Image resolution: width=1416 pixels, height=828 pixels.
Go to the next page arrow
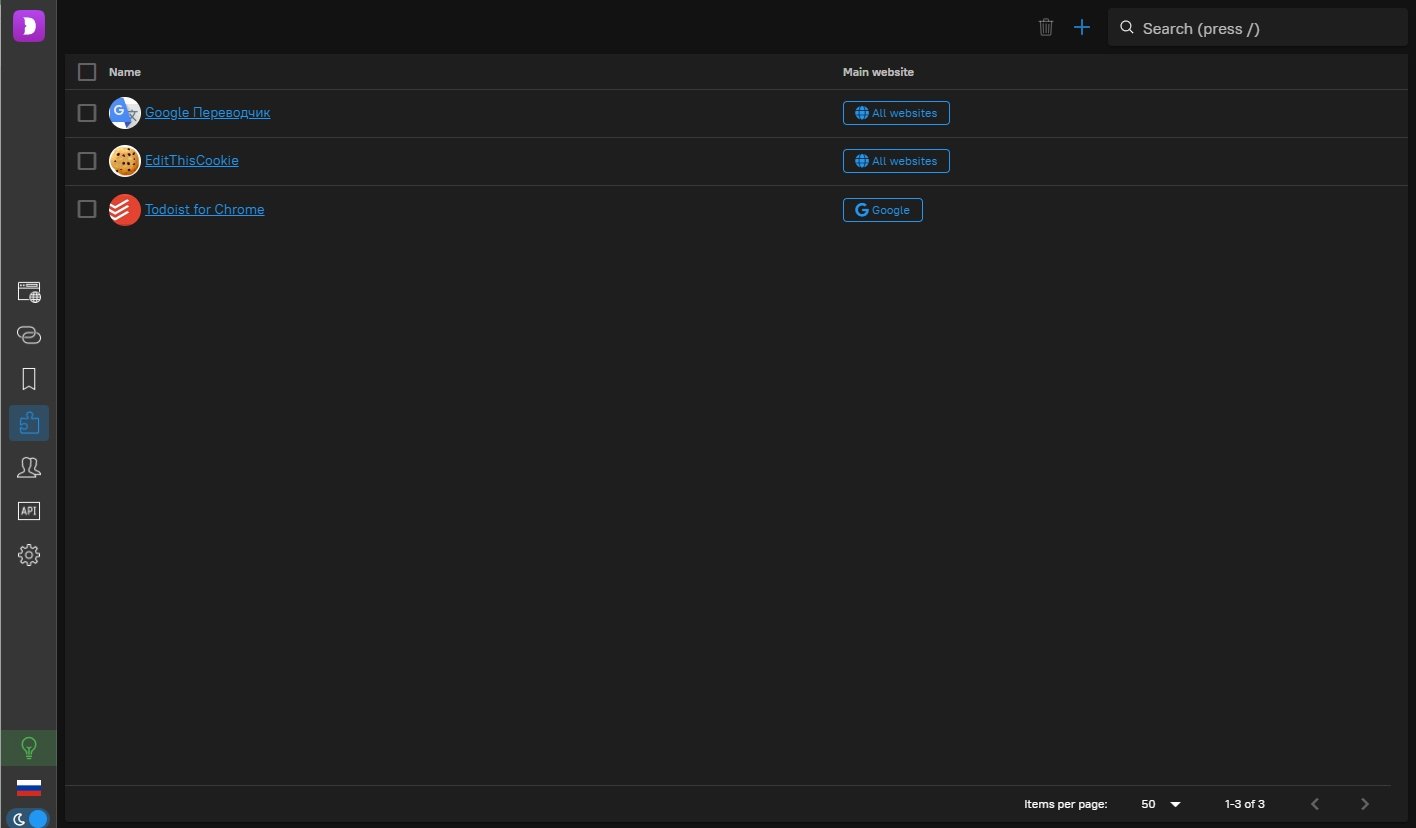click(1365, 804)
